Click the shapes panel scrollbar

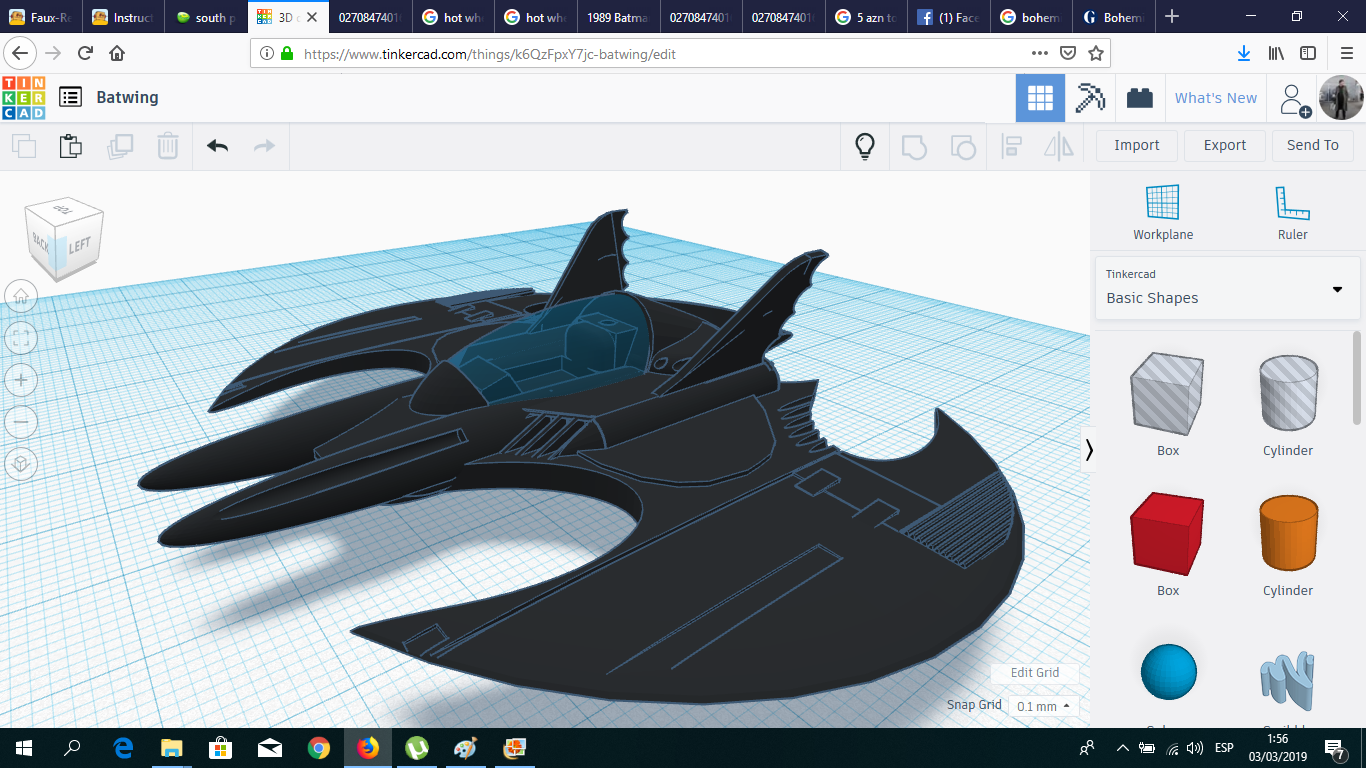click(x=1357, y=376)
